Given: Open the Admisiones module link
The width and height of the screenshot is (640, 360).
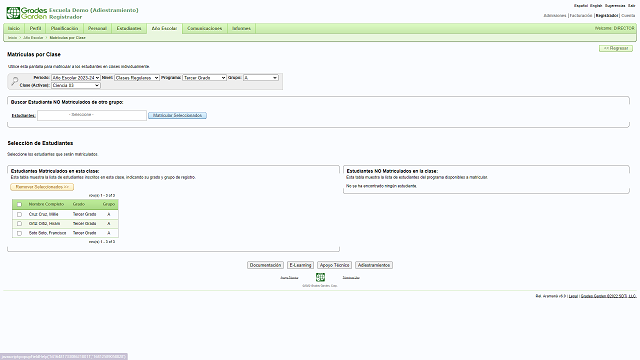Looking at the screenshot, I should pos(555,16).
